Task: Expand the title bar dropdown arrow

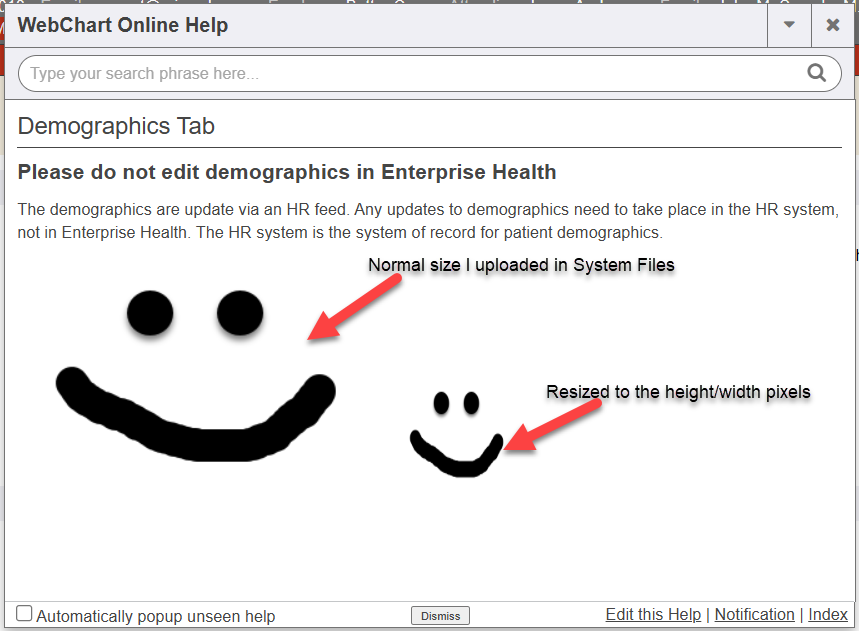Action: (789, 25)
